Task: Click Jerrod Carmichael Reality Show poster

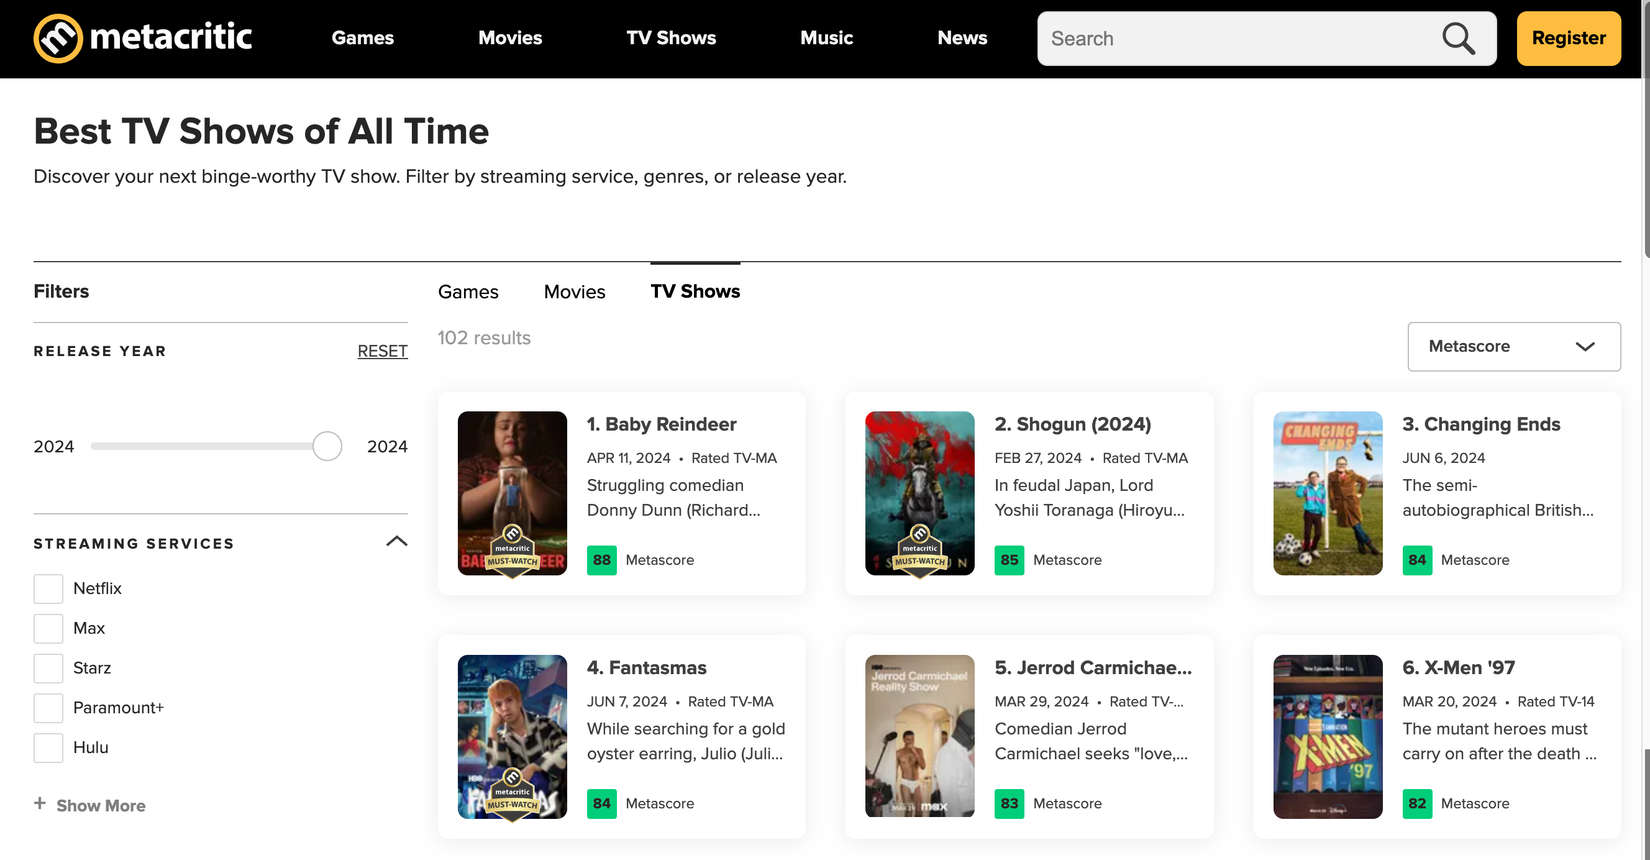Action: 920,737
